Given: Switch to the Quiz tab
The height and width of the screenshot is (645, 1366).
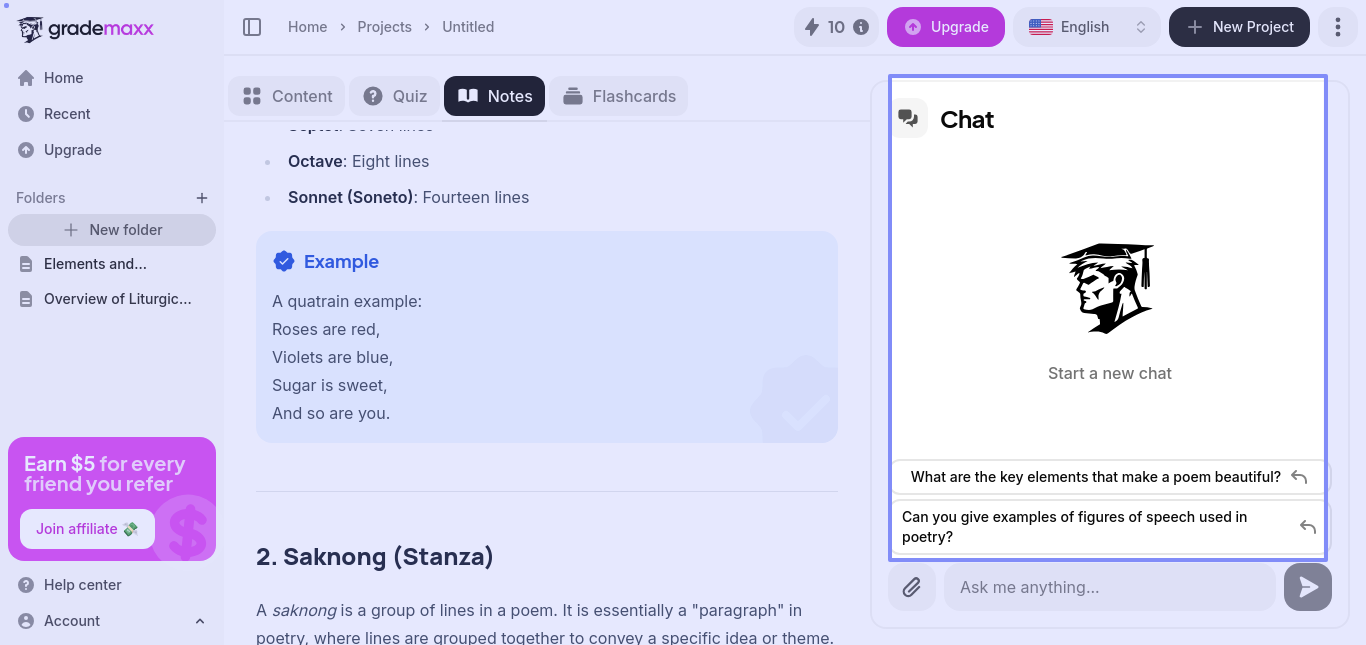Looking at the screenshot, I should [395, 96].
